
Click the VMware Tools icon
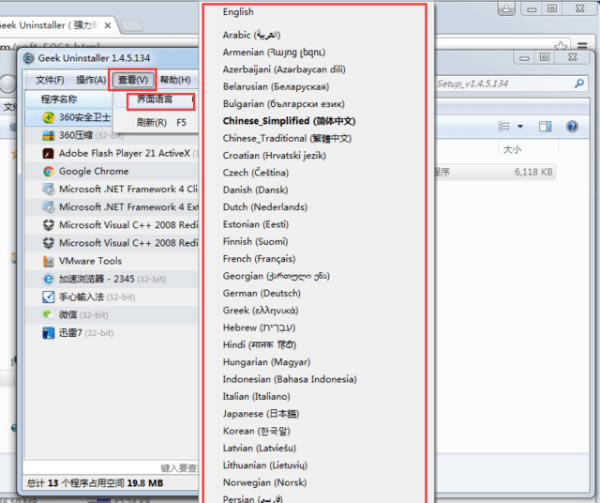pos(49,261)
